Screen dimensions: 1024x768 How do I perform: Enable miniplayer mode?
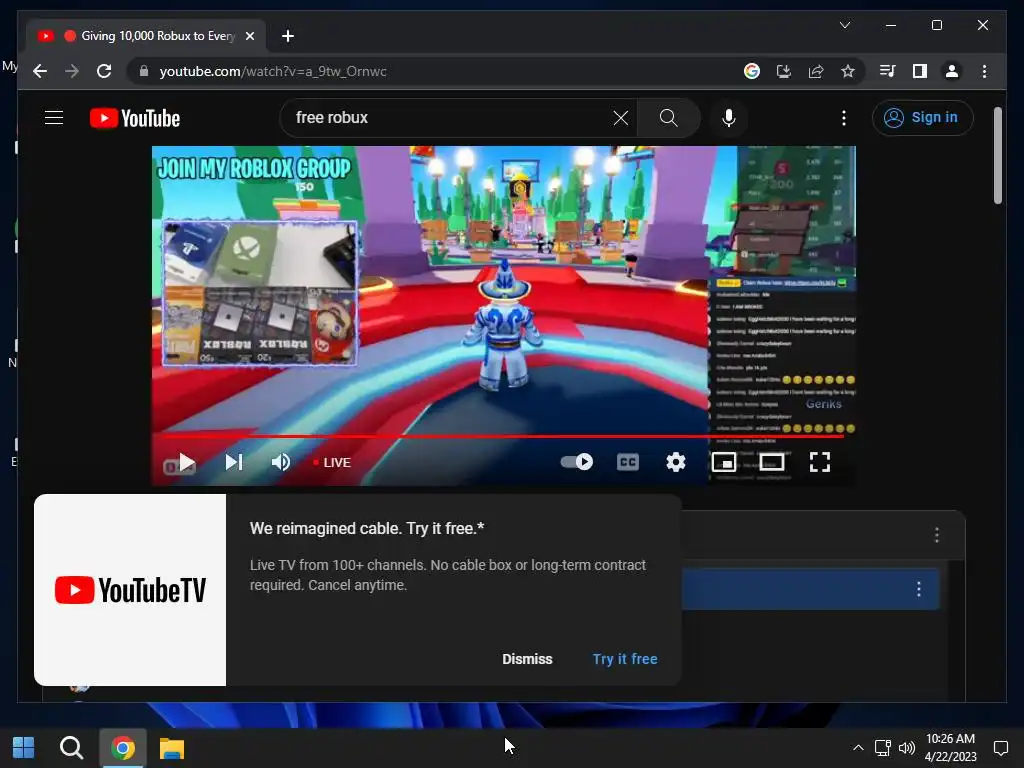pos(724,462)
